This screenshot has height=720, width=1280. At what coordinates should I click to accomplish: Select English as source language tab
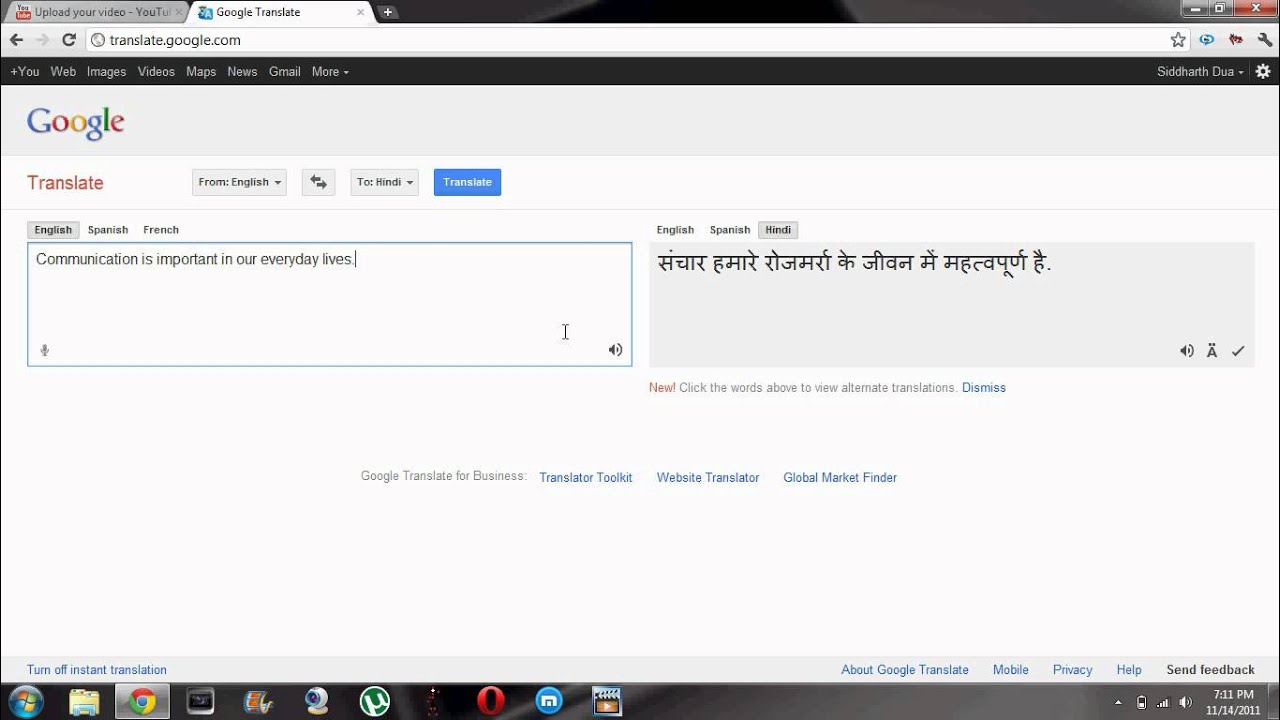pos(53,230)
